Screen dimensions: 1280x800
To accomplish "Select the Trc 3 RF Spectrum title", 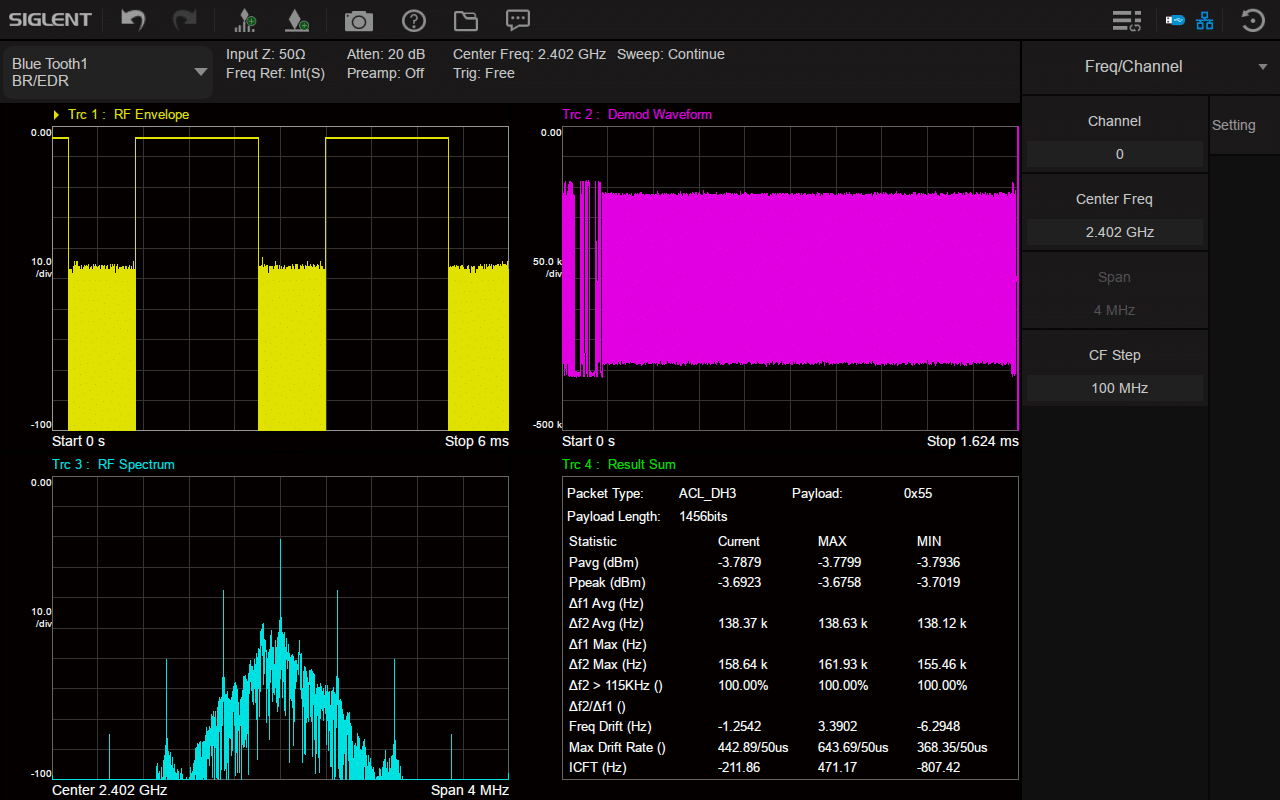I will (x=113, y=465).
